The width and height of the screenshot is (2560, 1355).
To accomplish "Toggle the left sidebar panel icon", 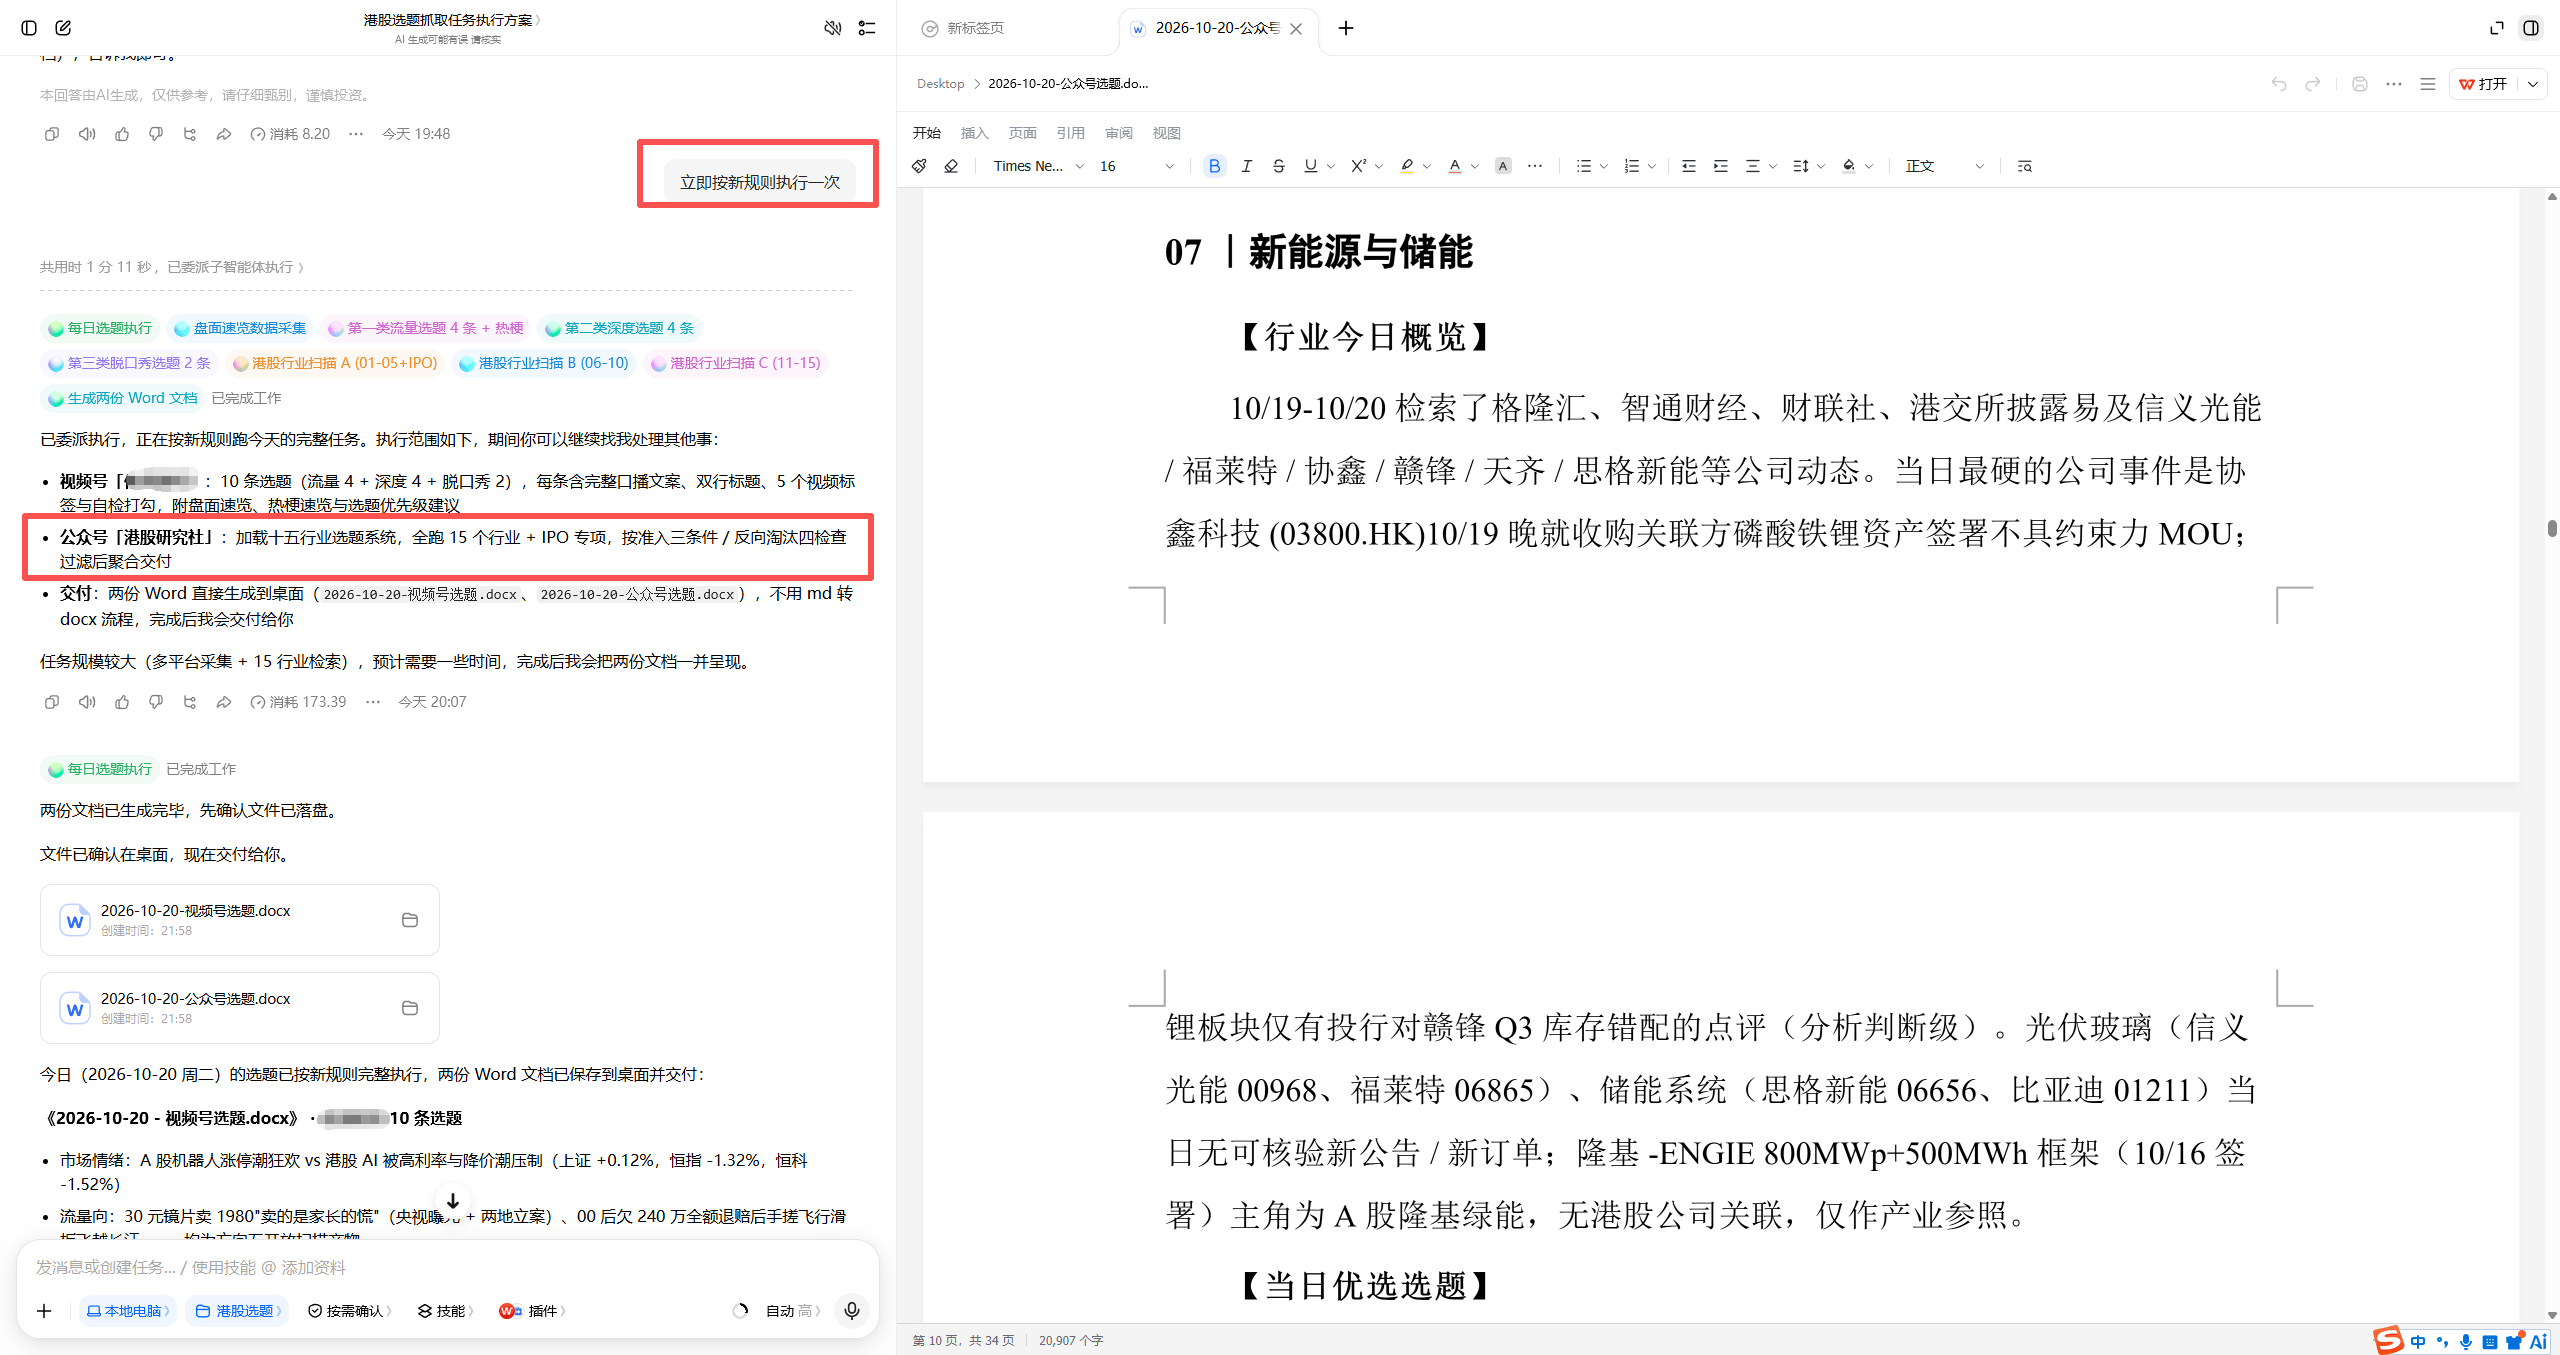I will [29, 28].
